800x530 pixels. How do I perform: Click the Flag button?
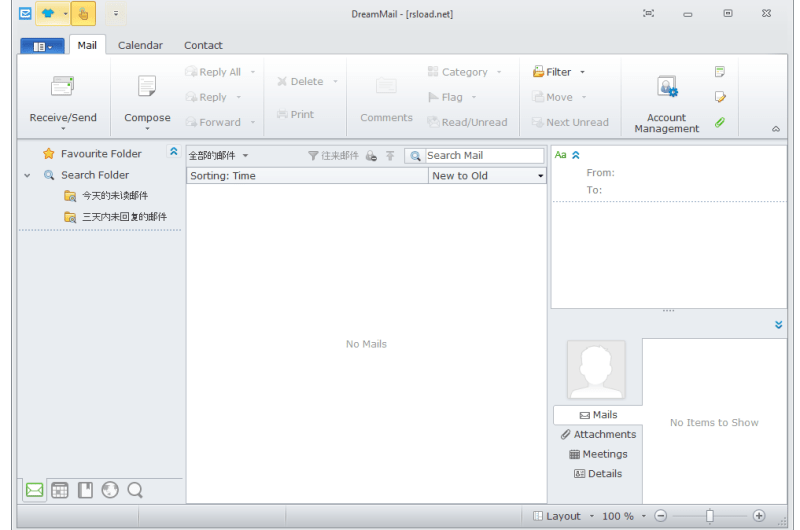(x=445, y=97)
